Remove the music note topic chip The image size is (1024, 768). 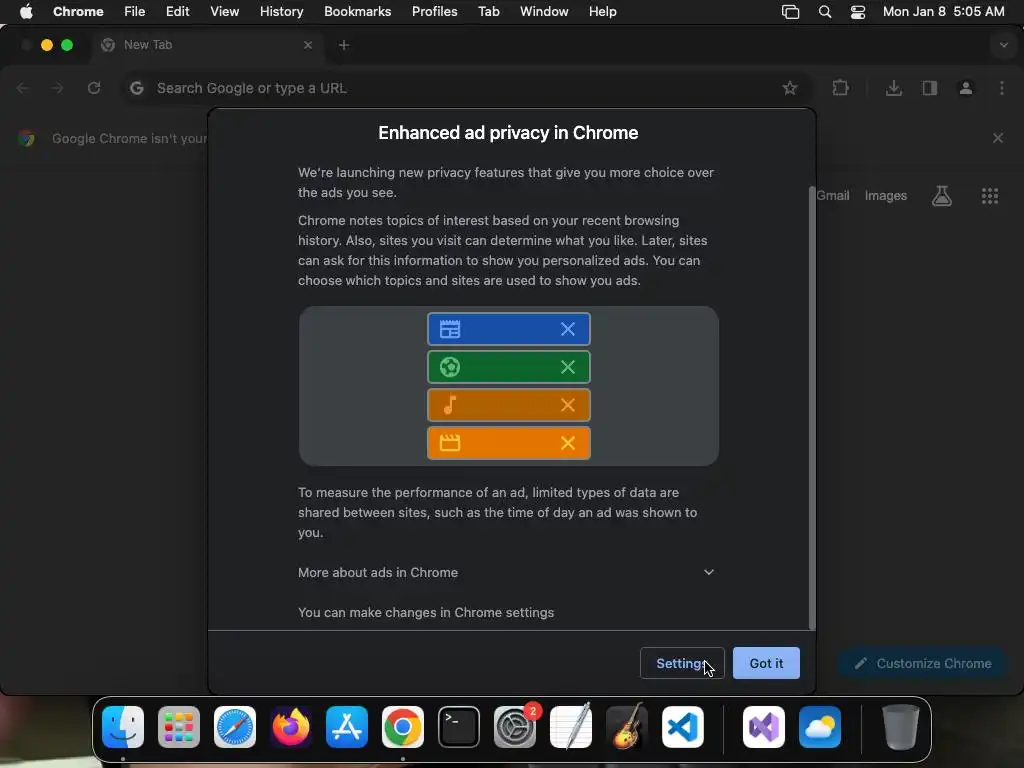click(x=568, y=405)
